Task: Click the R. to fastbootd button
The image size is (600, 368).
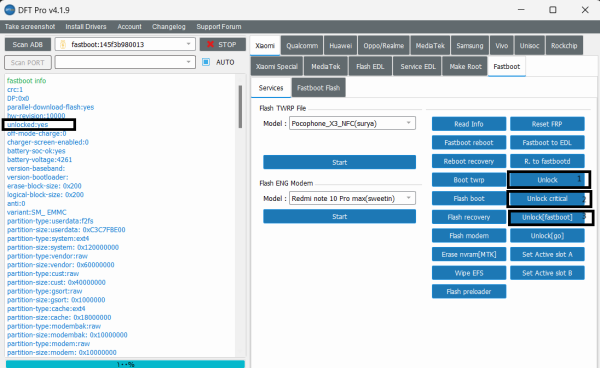Action: click(x=547, y=161)
